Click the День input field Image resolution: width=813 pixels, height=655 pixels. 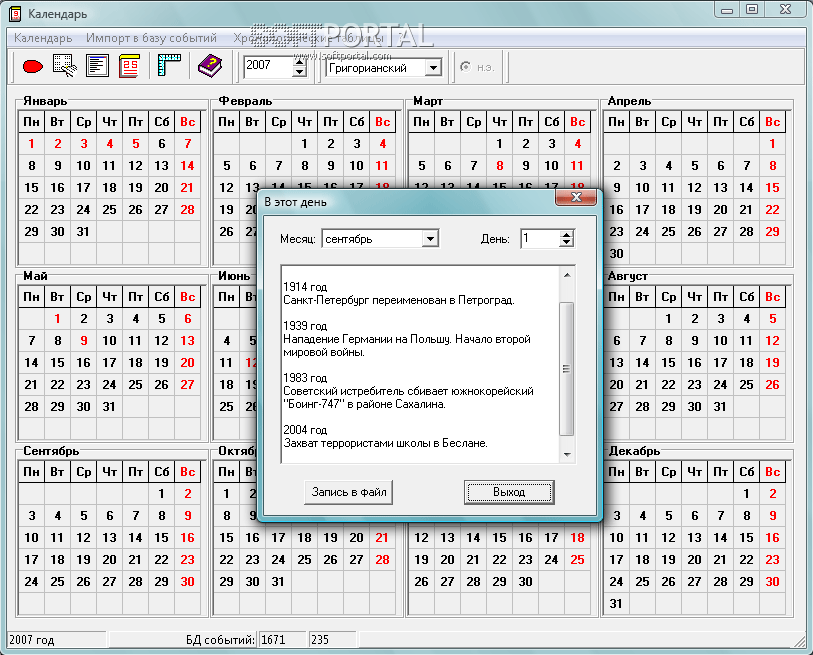(541, 239)
